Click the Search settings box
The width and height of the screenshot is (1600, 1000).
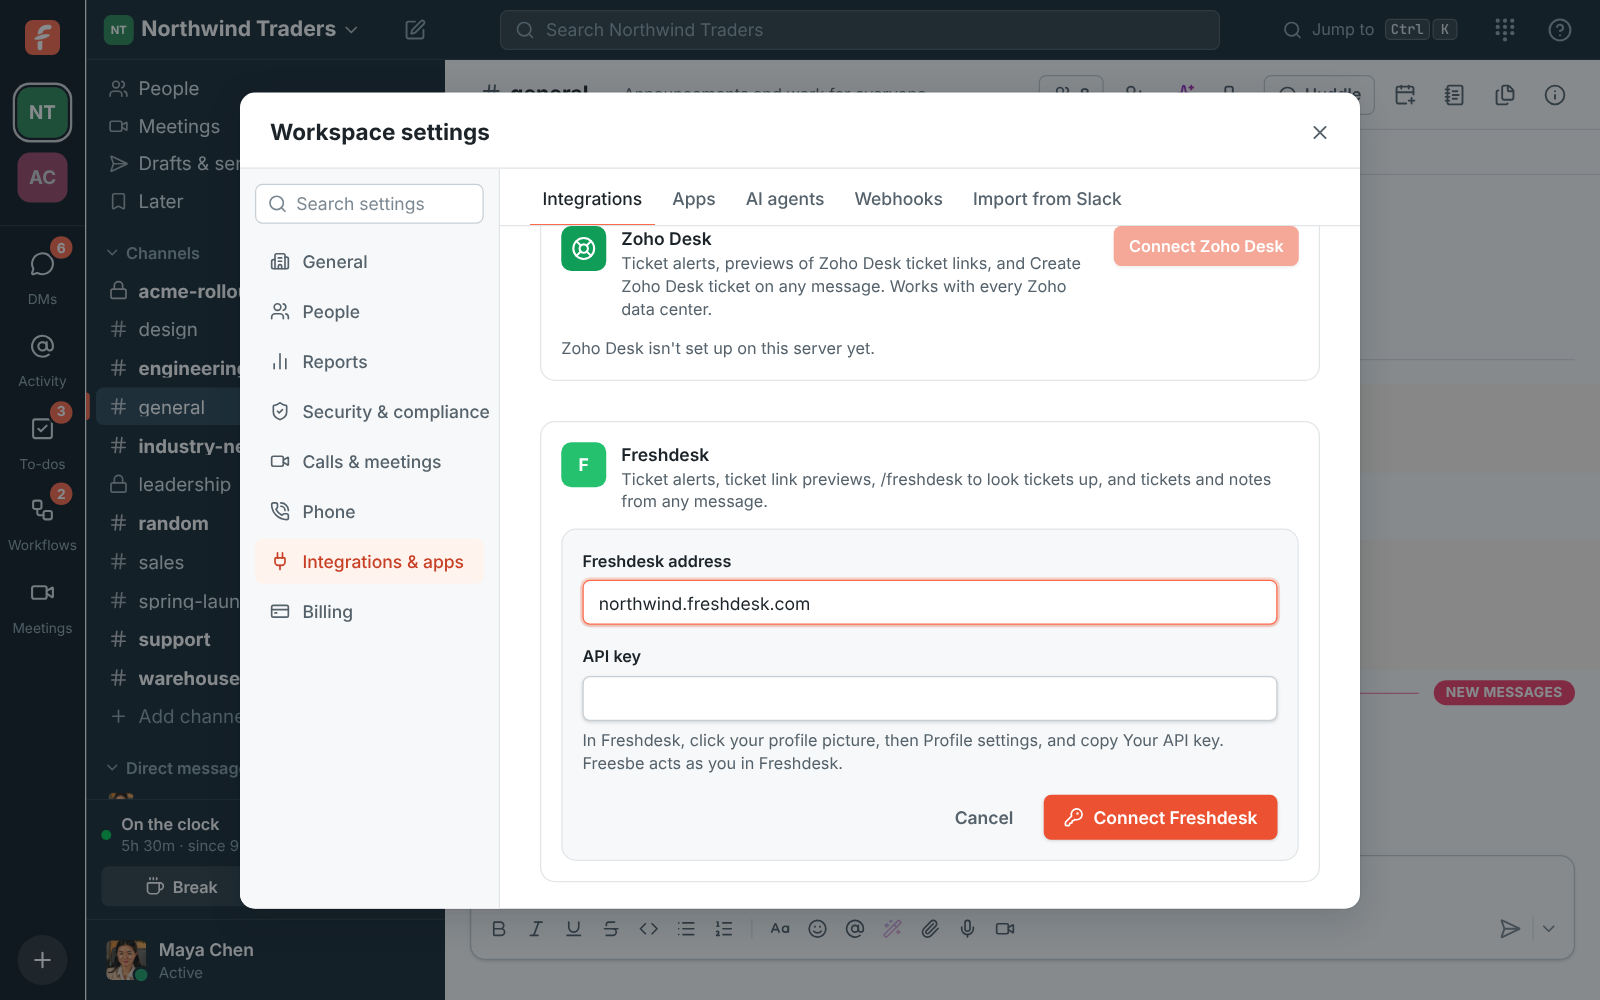point(369,204)
